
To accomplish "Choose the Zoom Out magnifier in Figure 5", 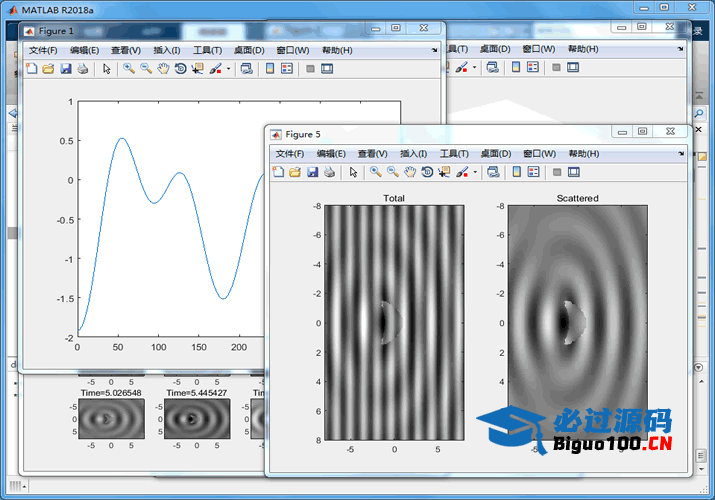I will point(392,172).
